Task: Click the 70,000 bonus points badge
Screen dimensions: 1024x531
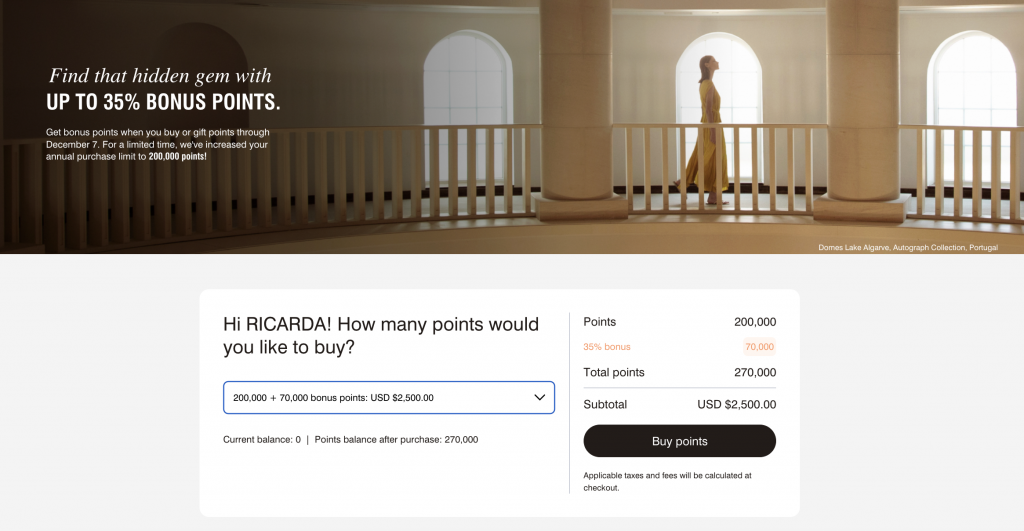Action: tap(759, 347)
